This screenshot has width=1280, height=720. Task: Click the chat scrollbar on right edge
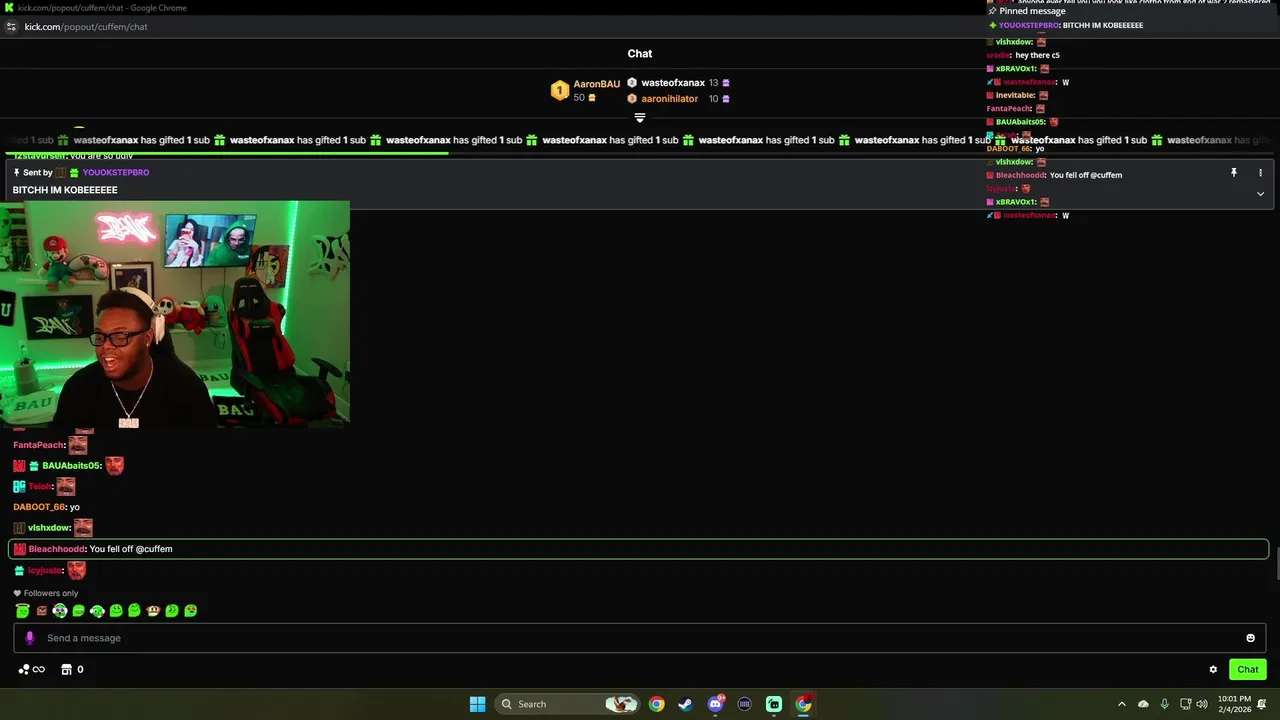click(x=1276, y=564)
